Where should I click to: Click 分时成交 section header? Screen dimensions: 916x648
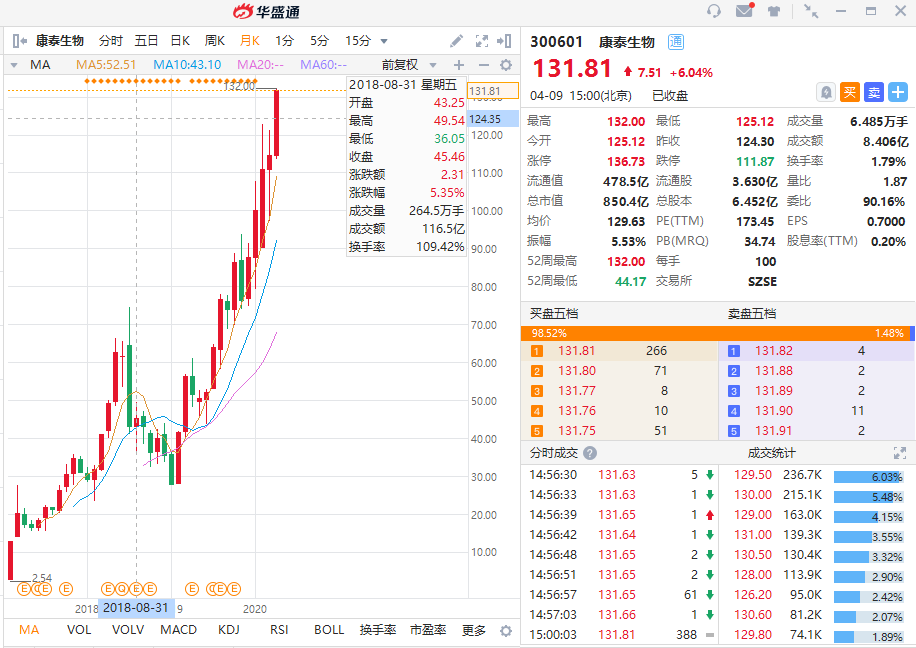(x=554, y=453)
